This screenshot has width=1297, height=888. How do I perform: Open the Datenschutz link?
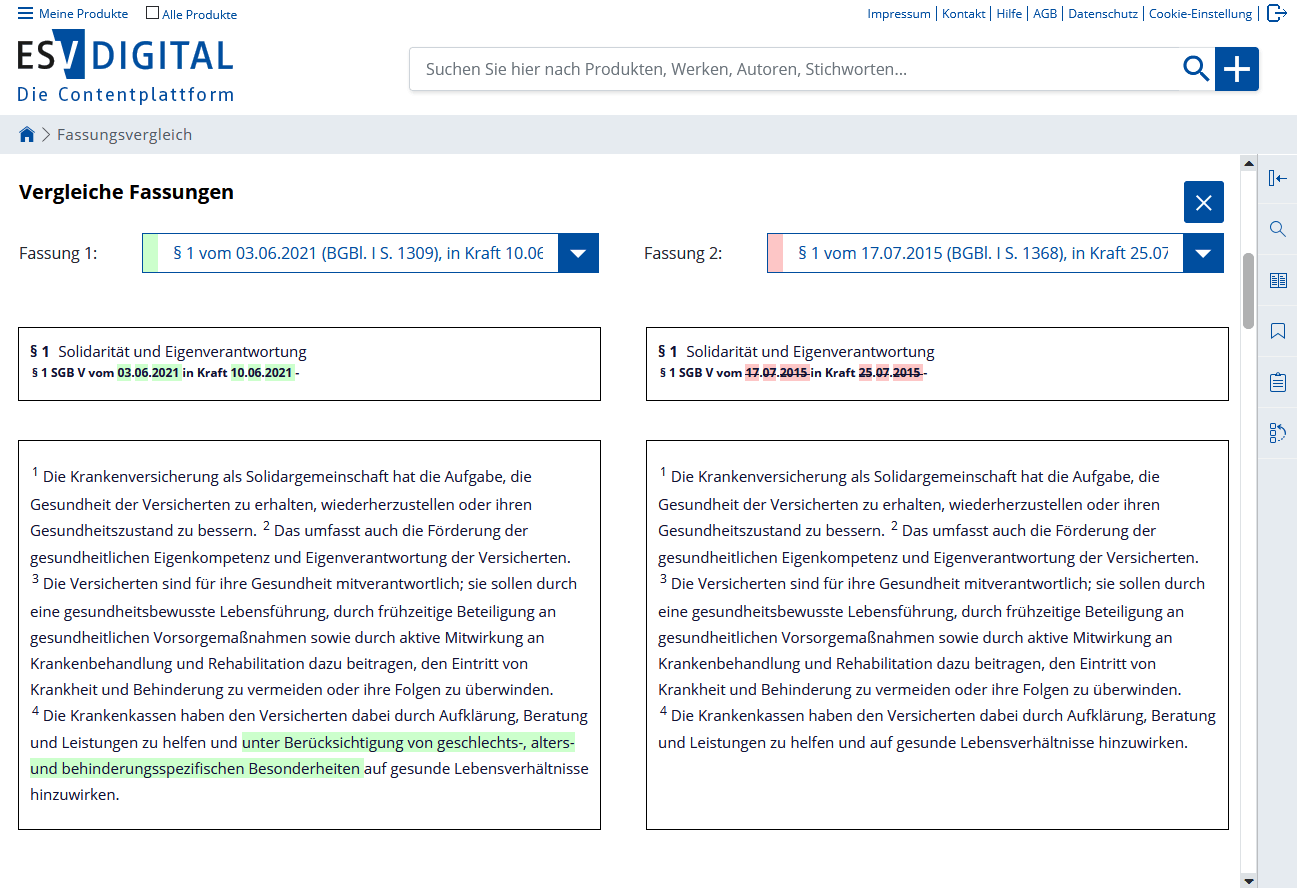tap(1103, 14)
